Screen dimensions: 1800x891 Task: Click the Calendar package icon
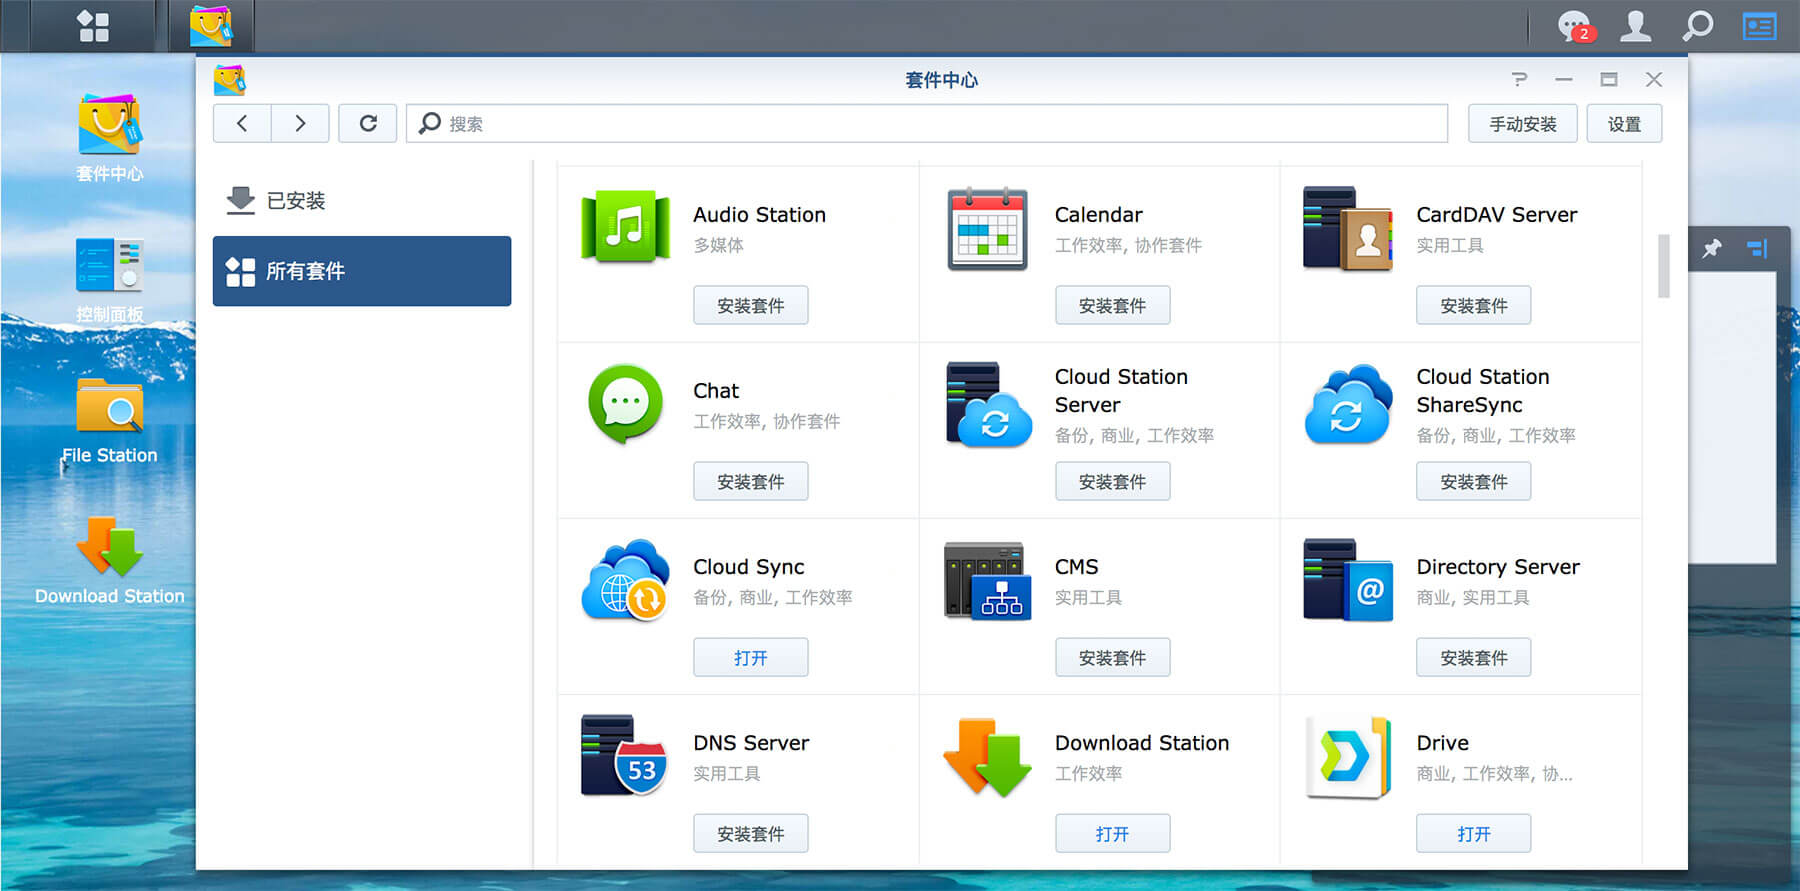pyautogui.click(x=987, y=229)
